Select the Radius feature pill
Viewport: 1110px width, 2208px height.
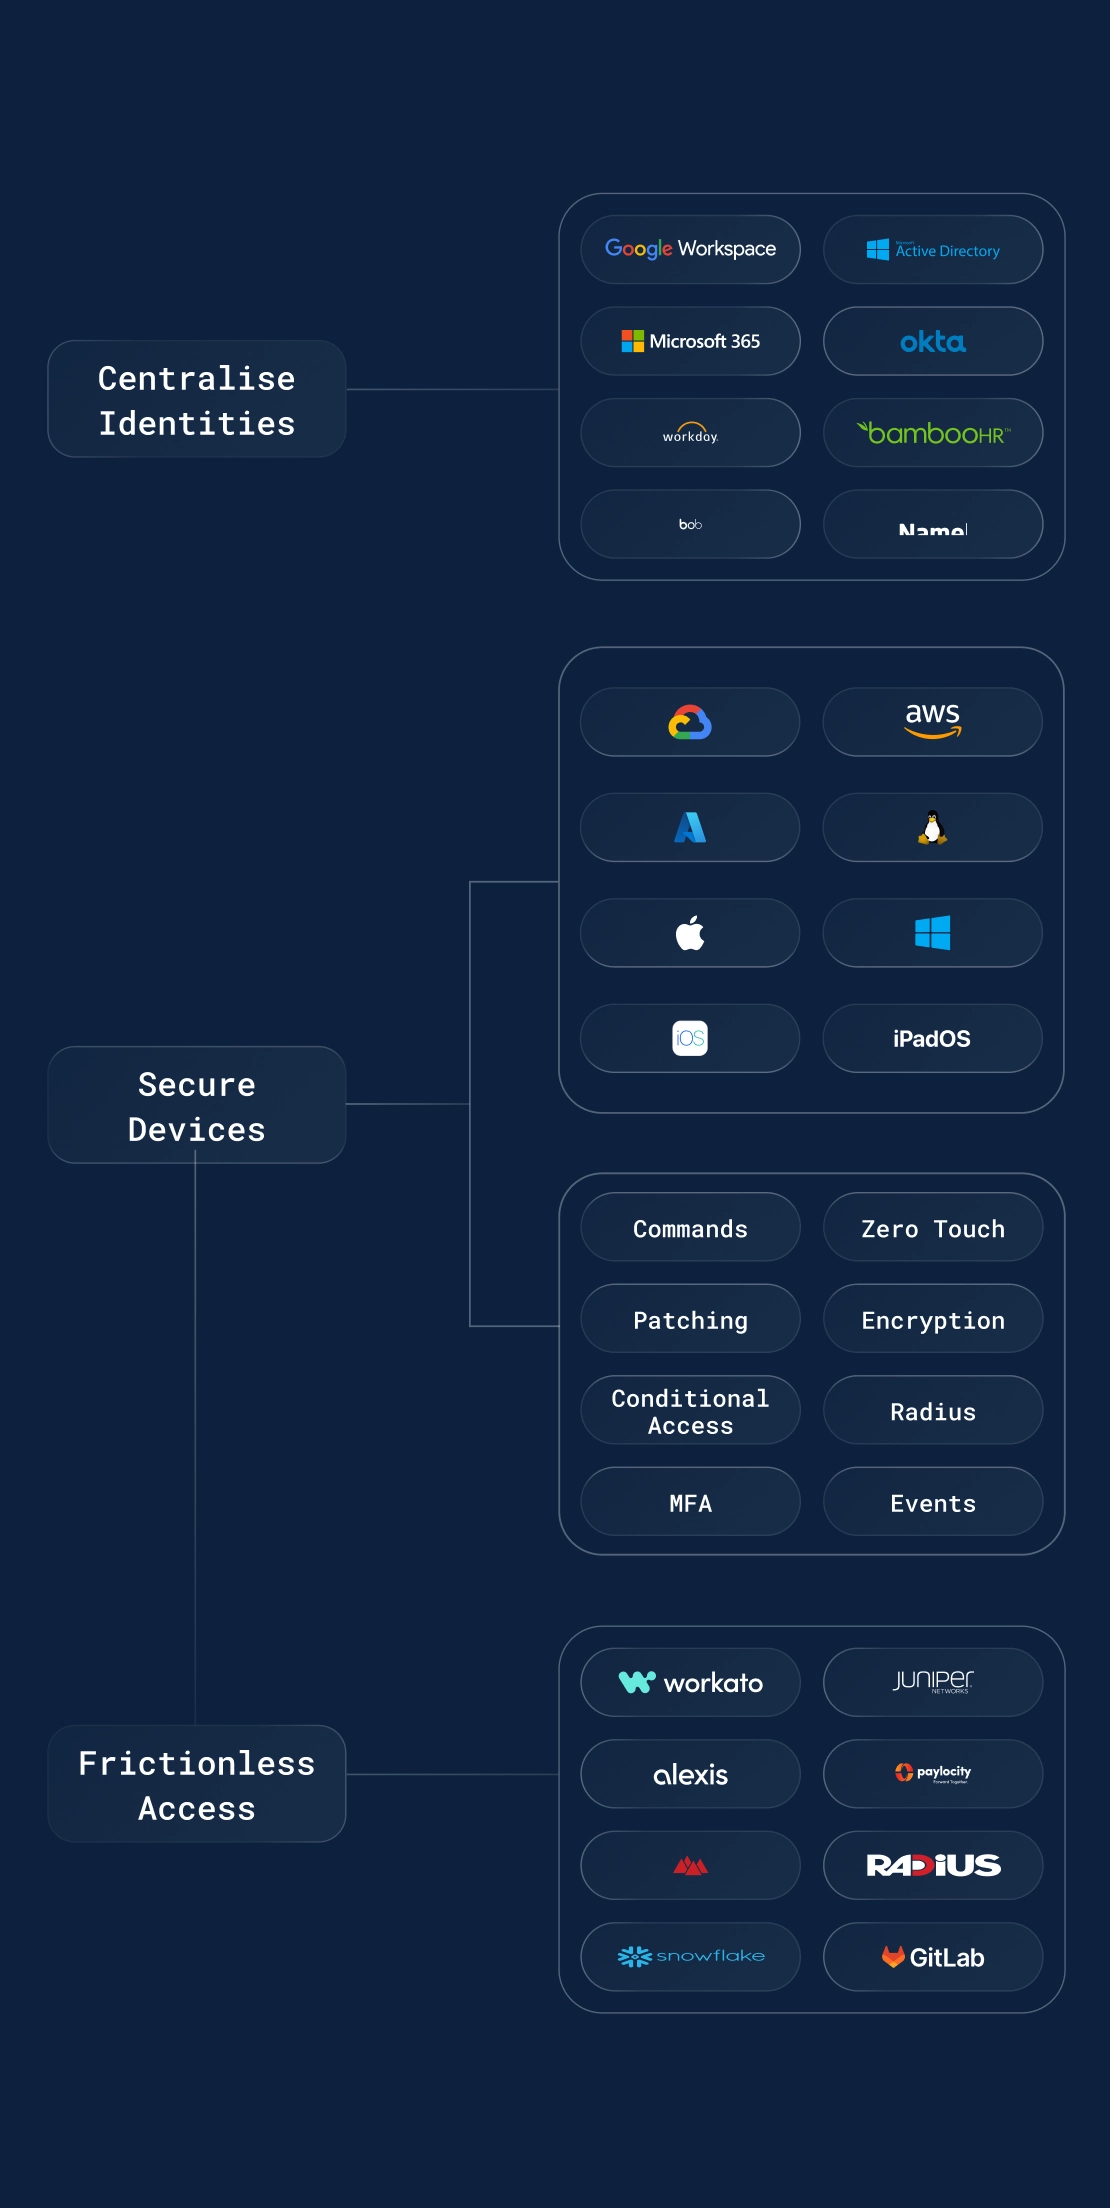click(933, 1410)
